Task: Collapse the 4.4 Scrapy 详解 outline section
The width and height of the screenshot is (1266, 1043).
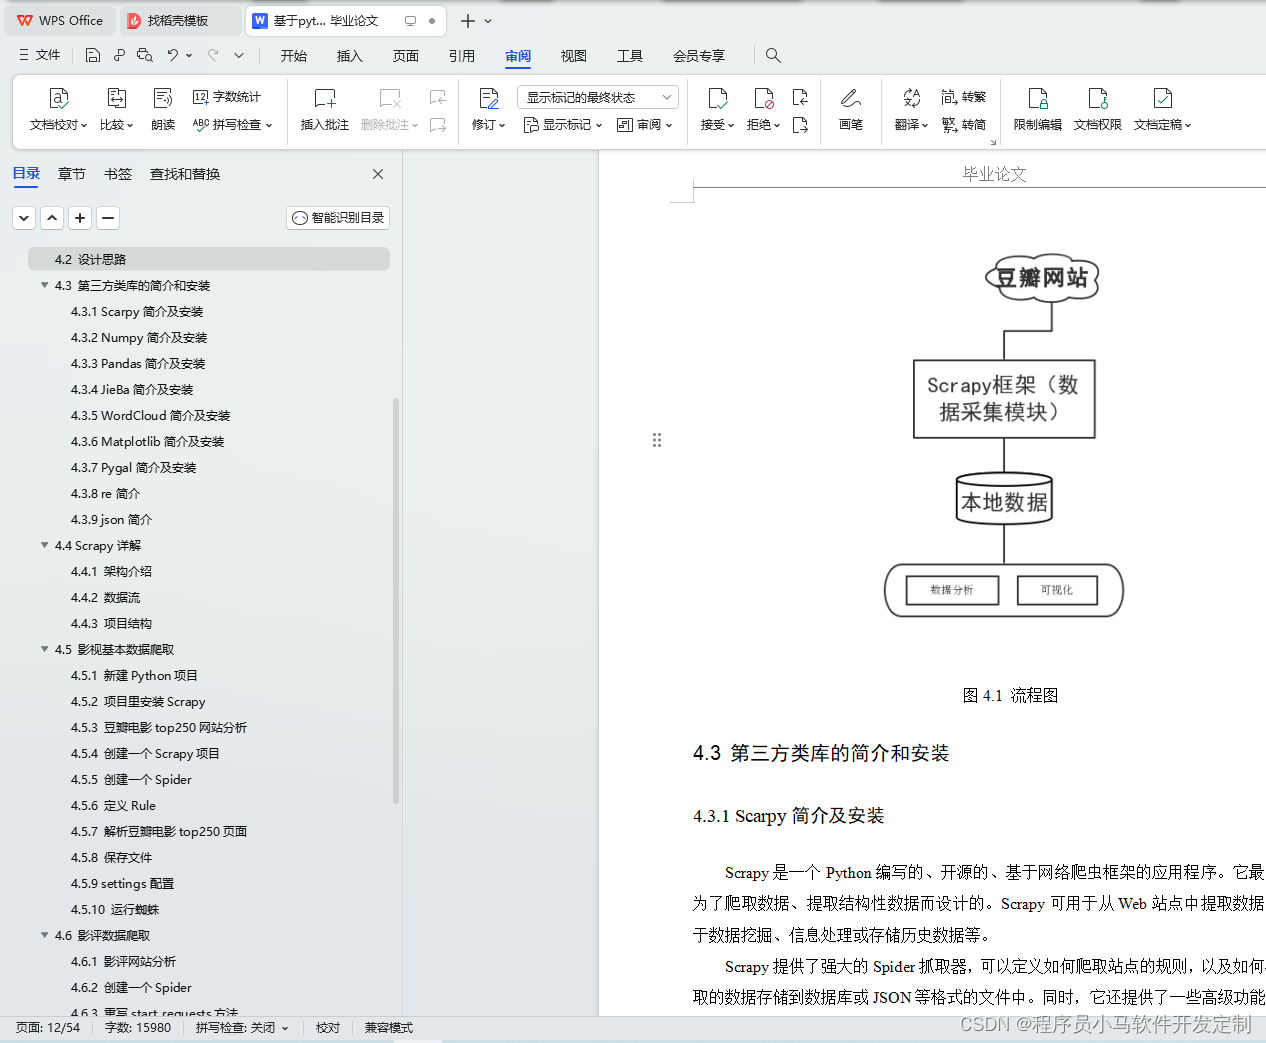Action: (44, 545)
